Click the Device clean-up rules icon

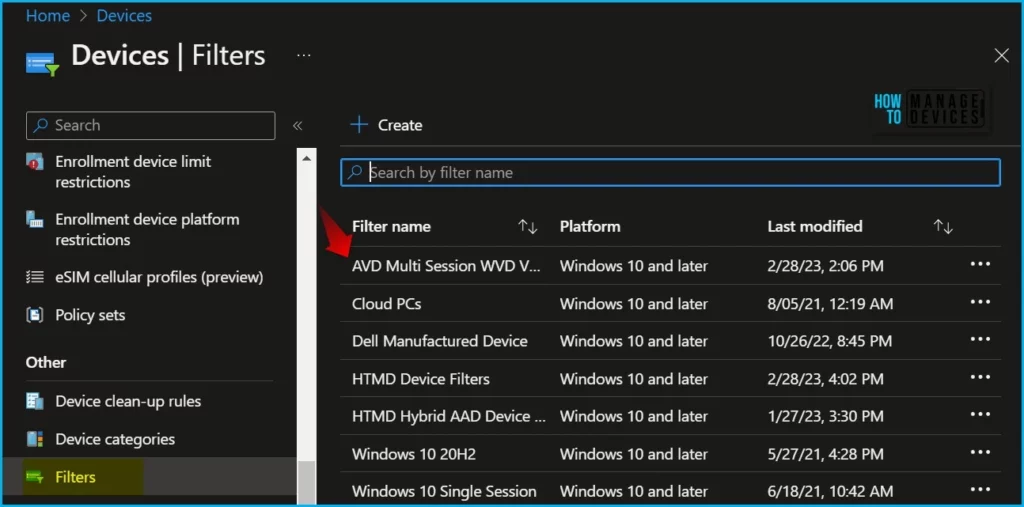click(35, 401)
